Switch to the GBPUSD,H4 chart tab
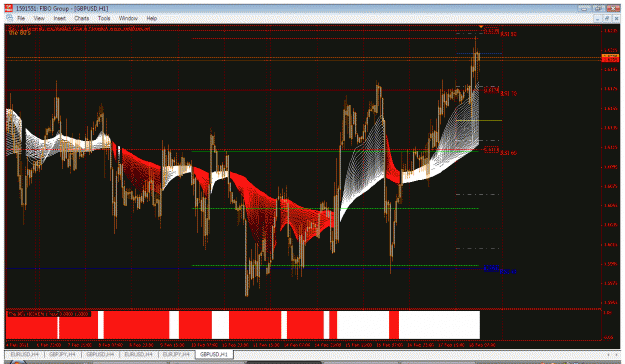Screen dimensions: 625x364 100,354
